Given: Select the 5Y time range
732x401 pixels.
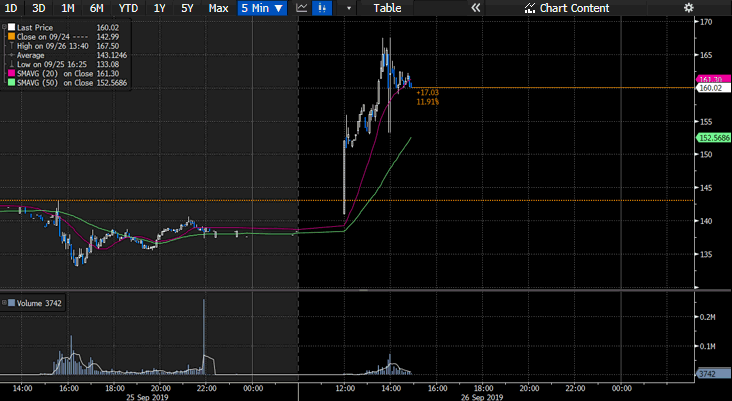Looking at the screenshot, I should pyautogui.click(x=187, y=8).
